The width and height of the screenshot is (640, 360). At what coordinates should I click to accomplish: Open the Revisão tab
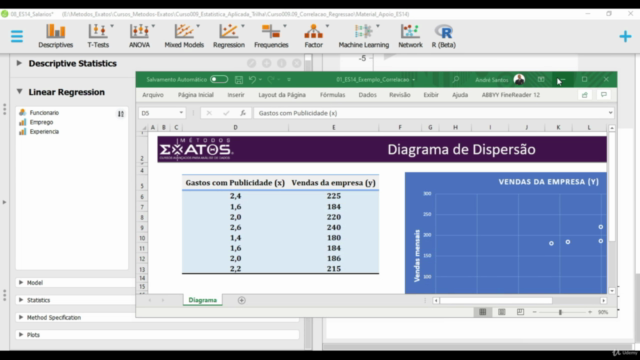tap(400, 95)
